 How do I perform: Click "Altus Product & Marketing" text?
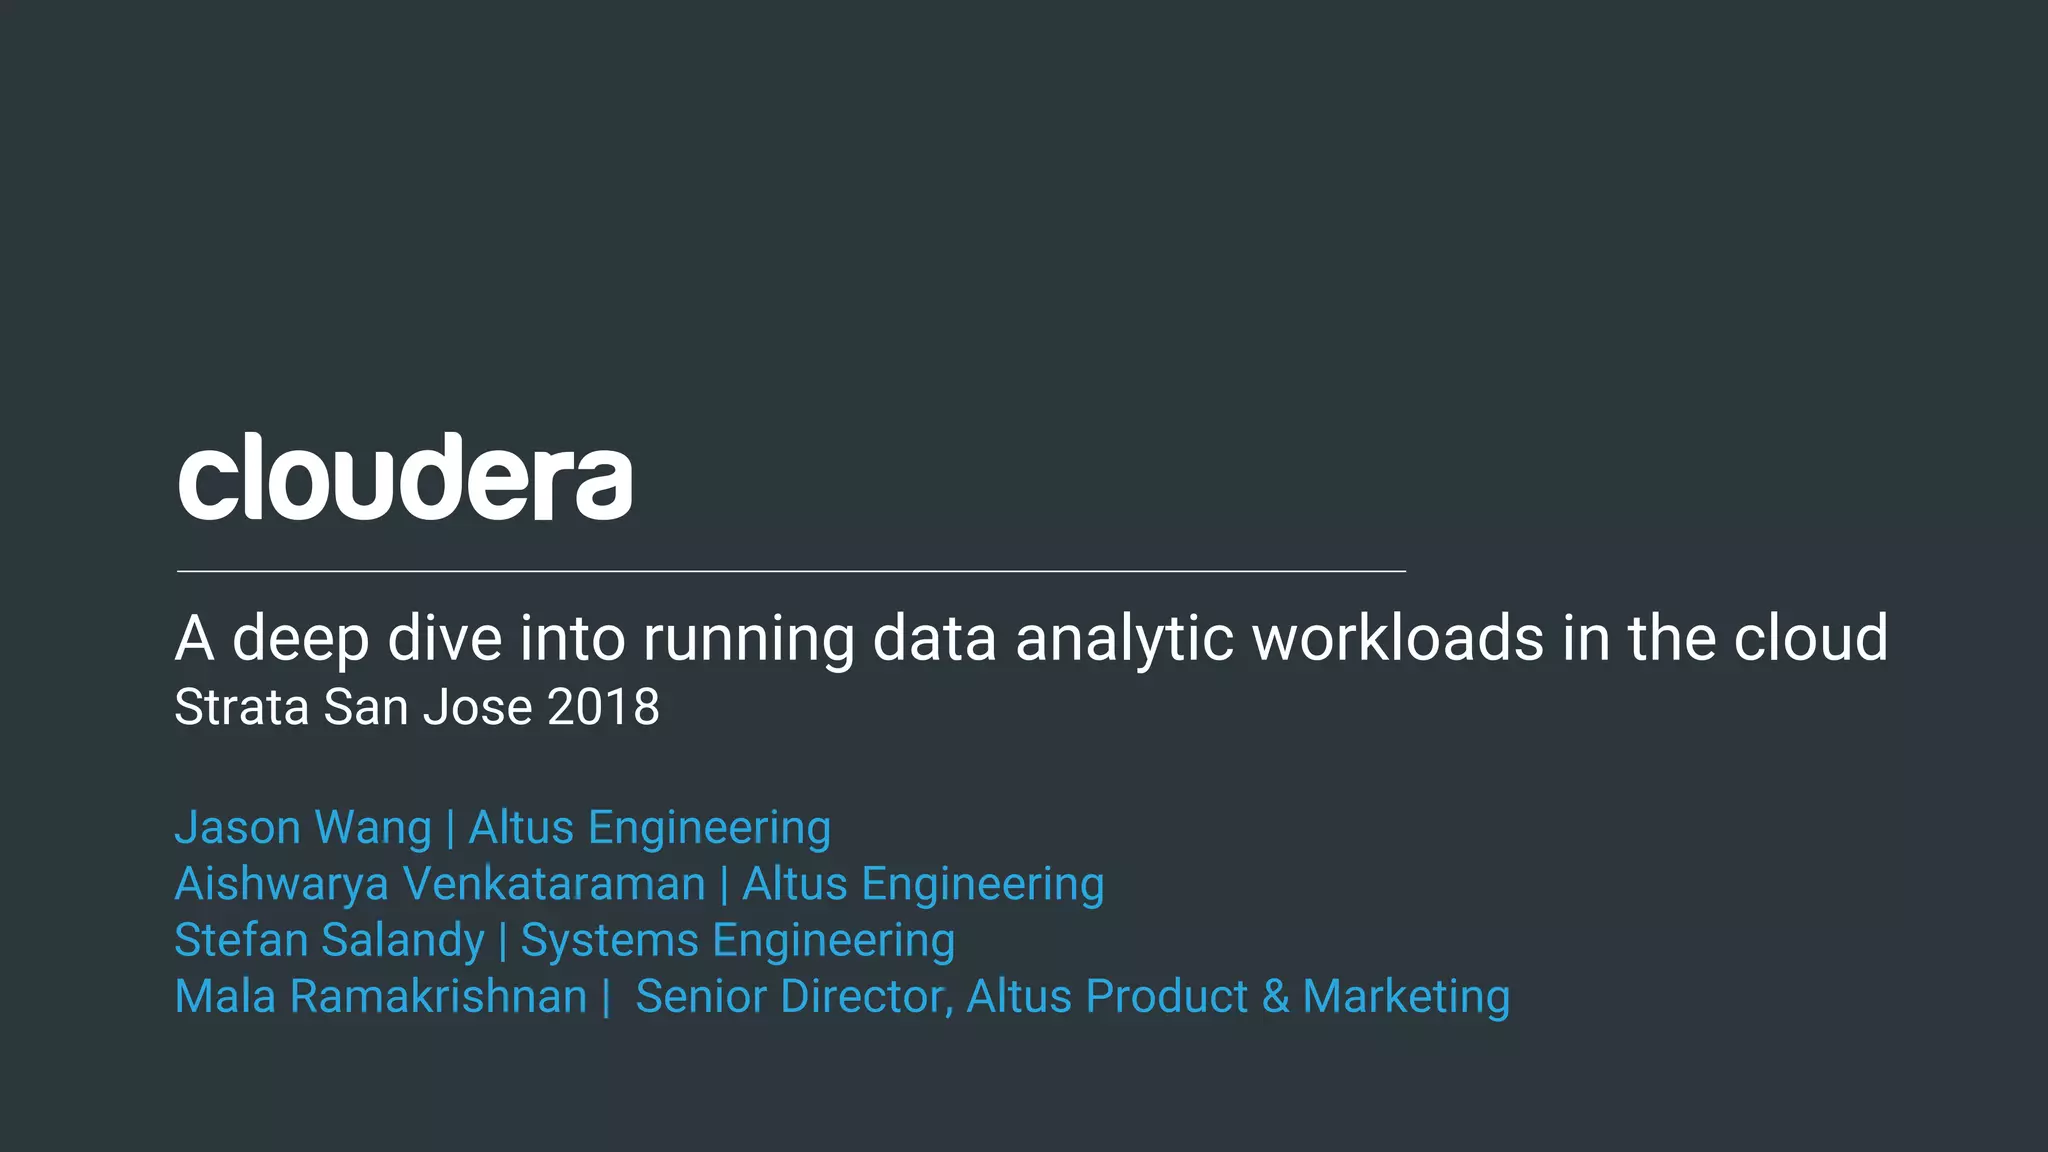point(1238,998)
